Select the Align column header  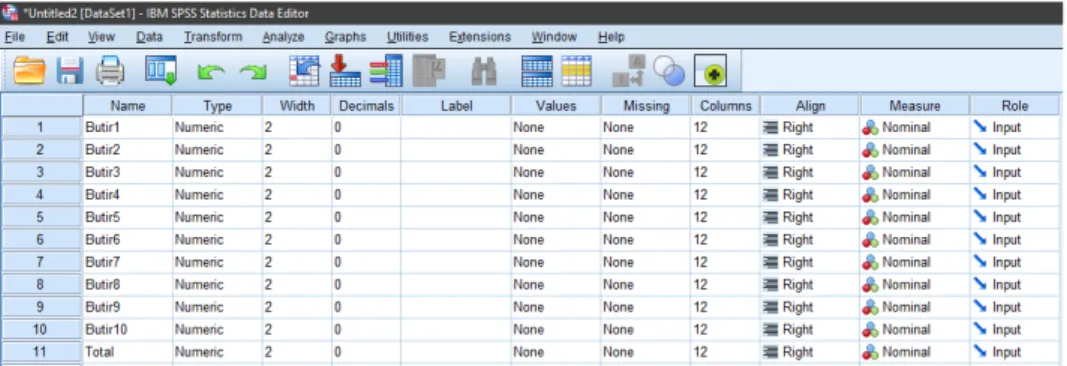(810, 105)
